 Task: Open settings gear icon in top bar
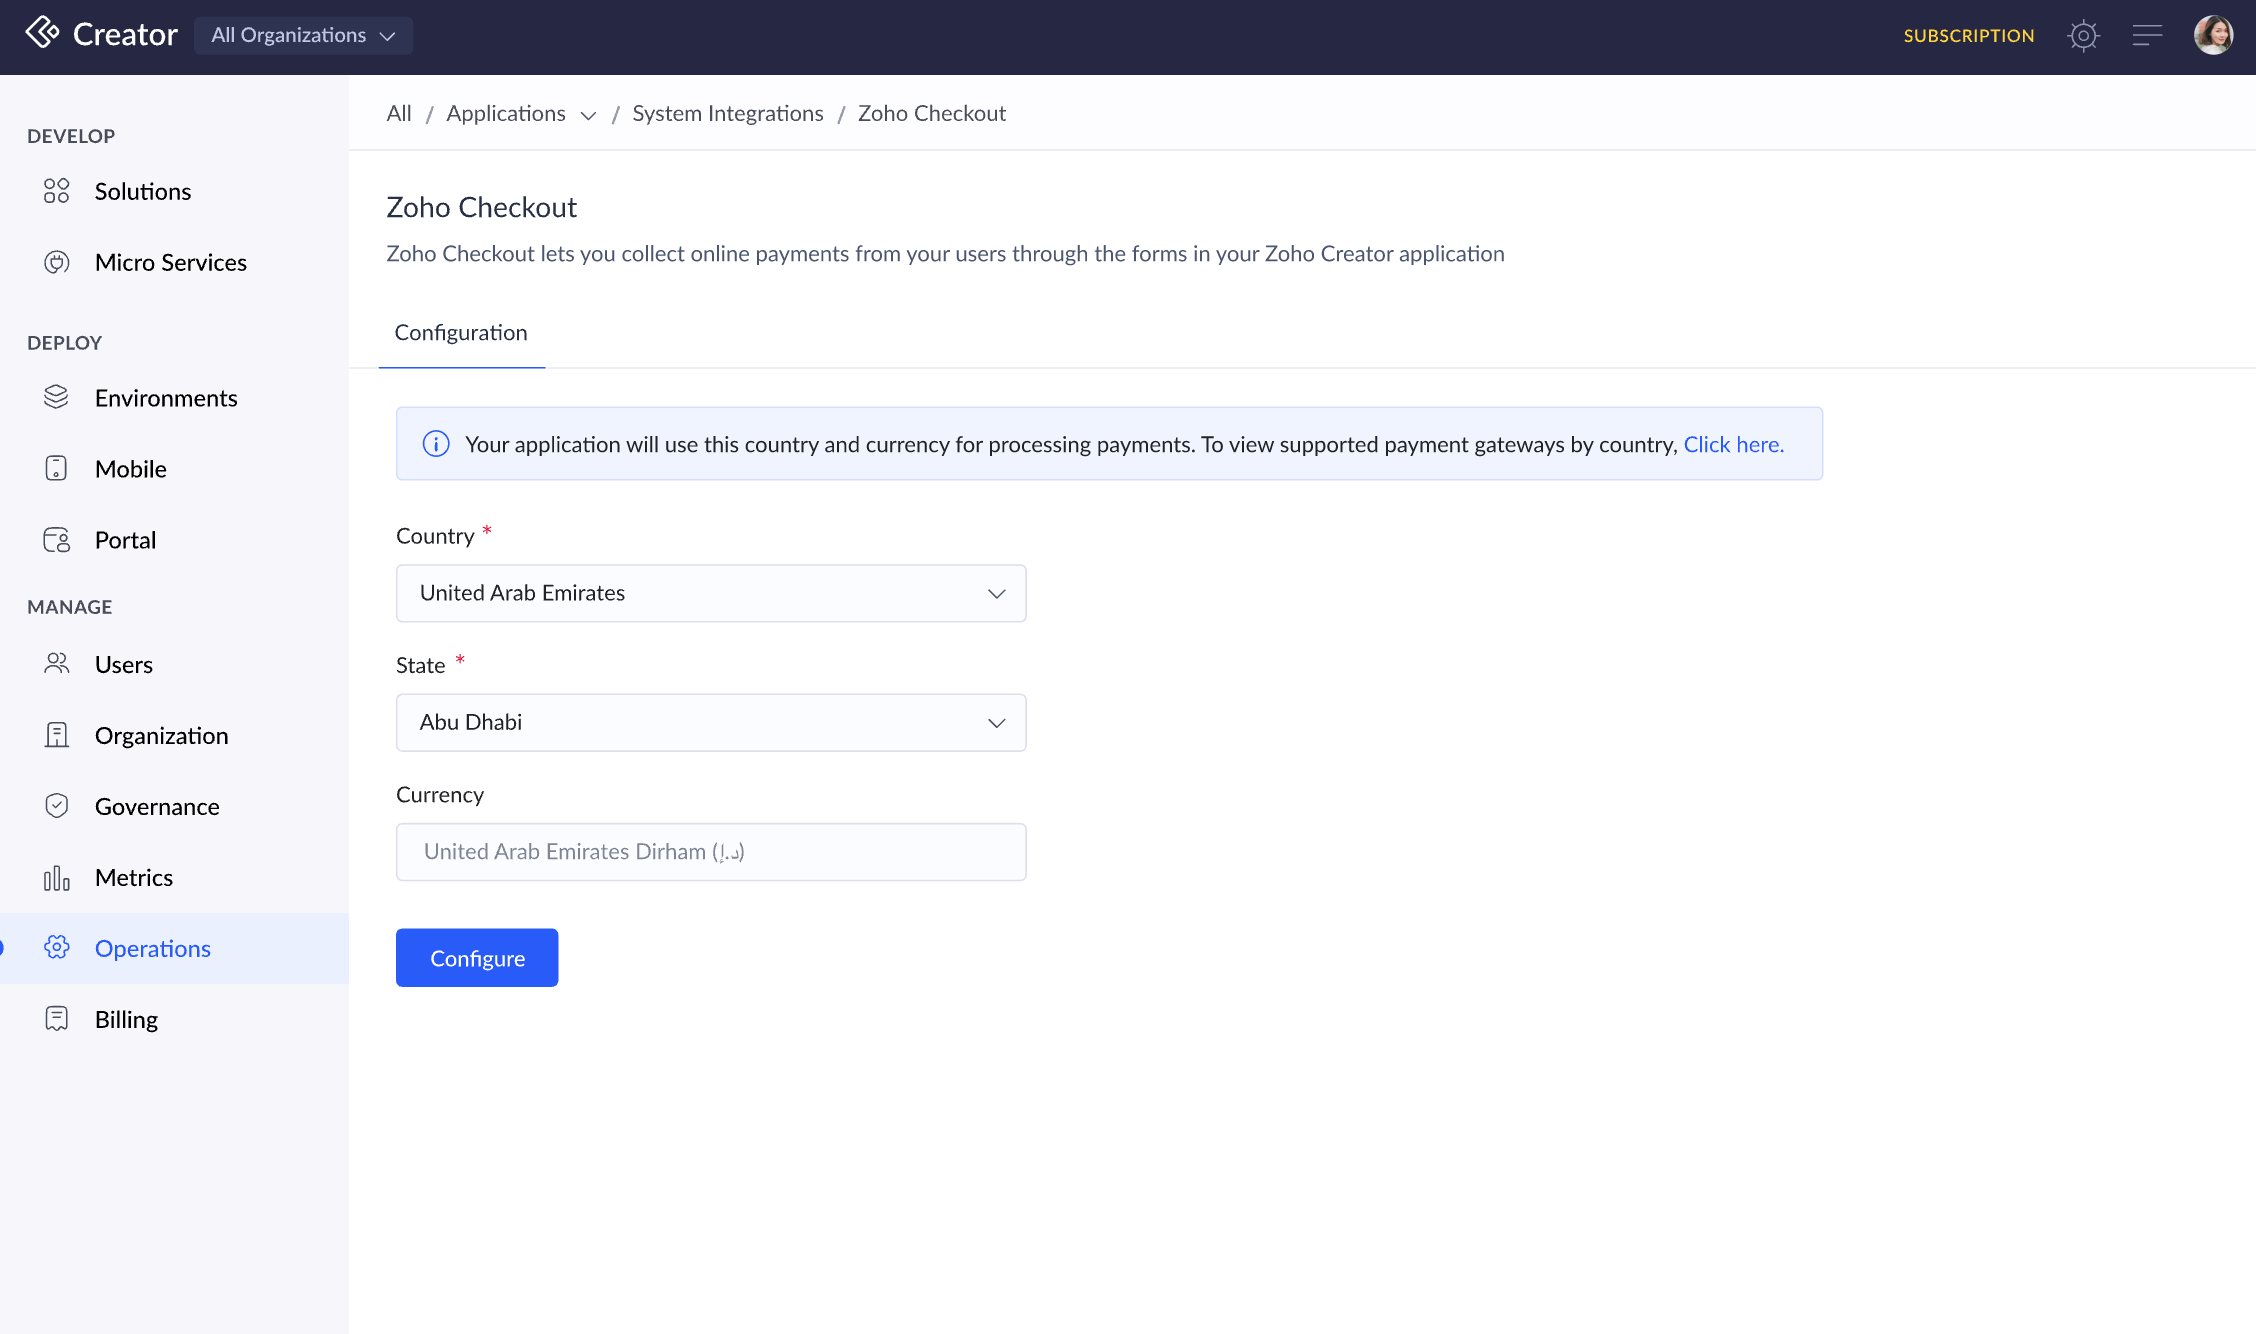(x=2083, y=36)
